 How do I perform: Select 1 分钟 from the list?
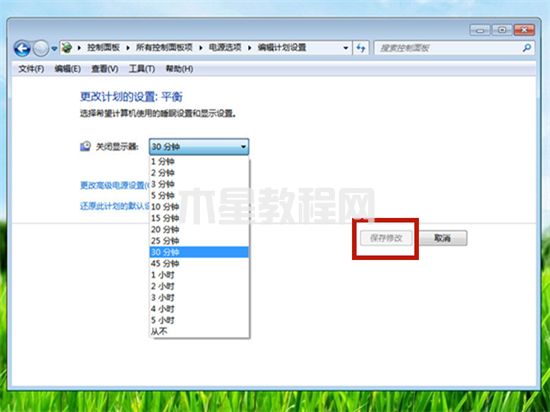tap(199, 161)
